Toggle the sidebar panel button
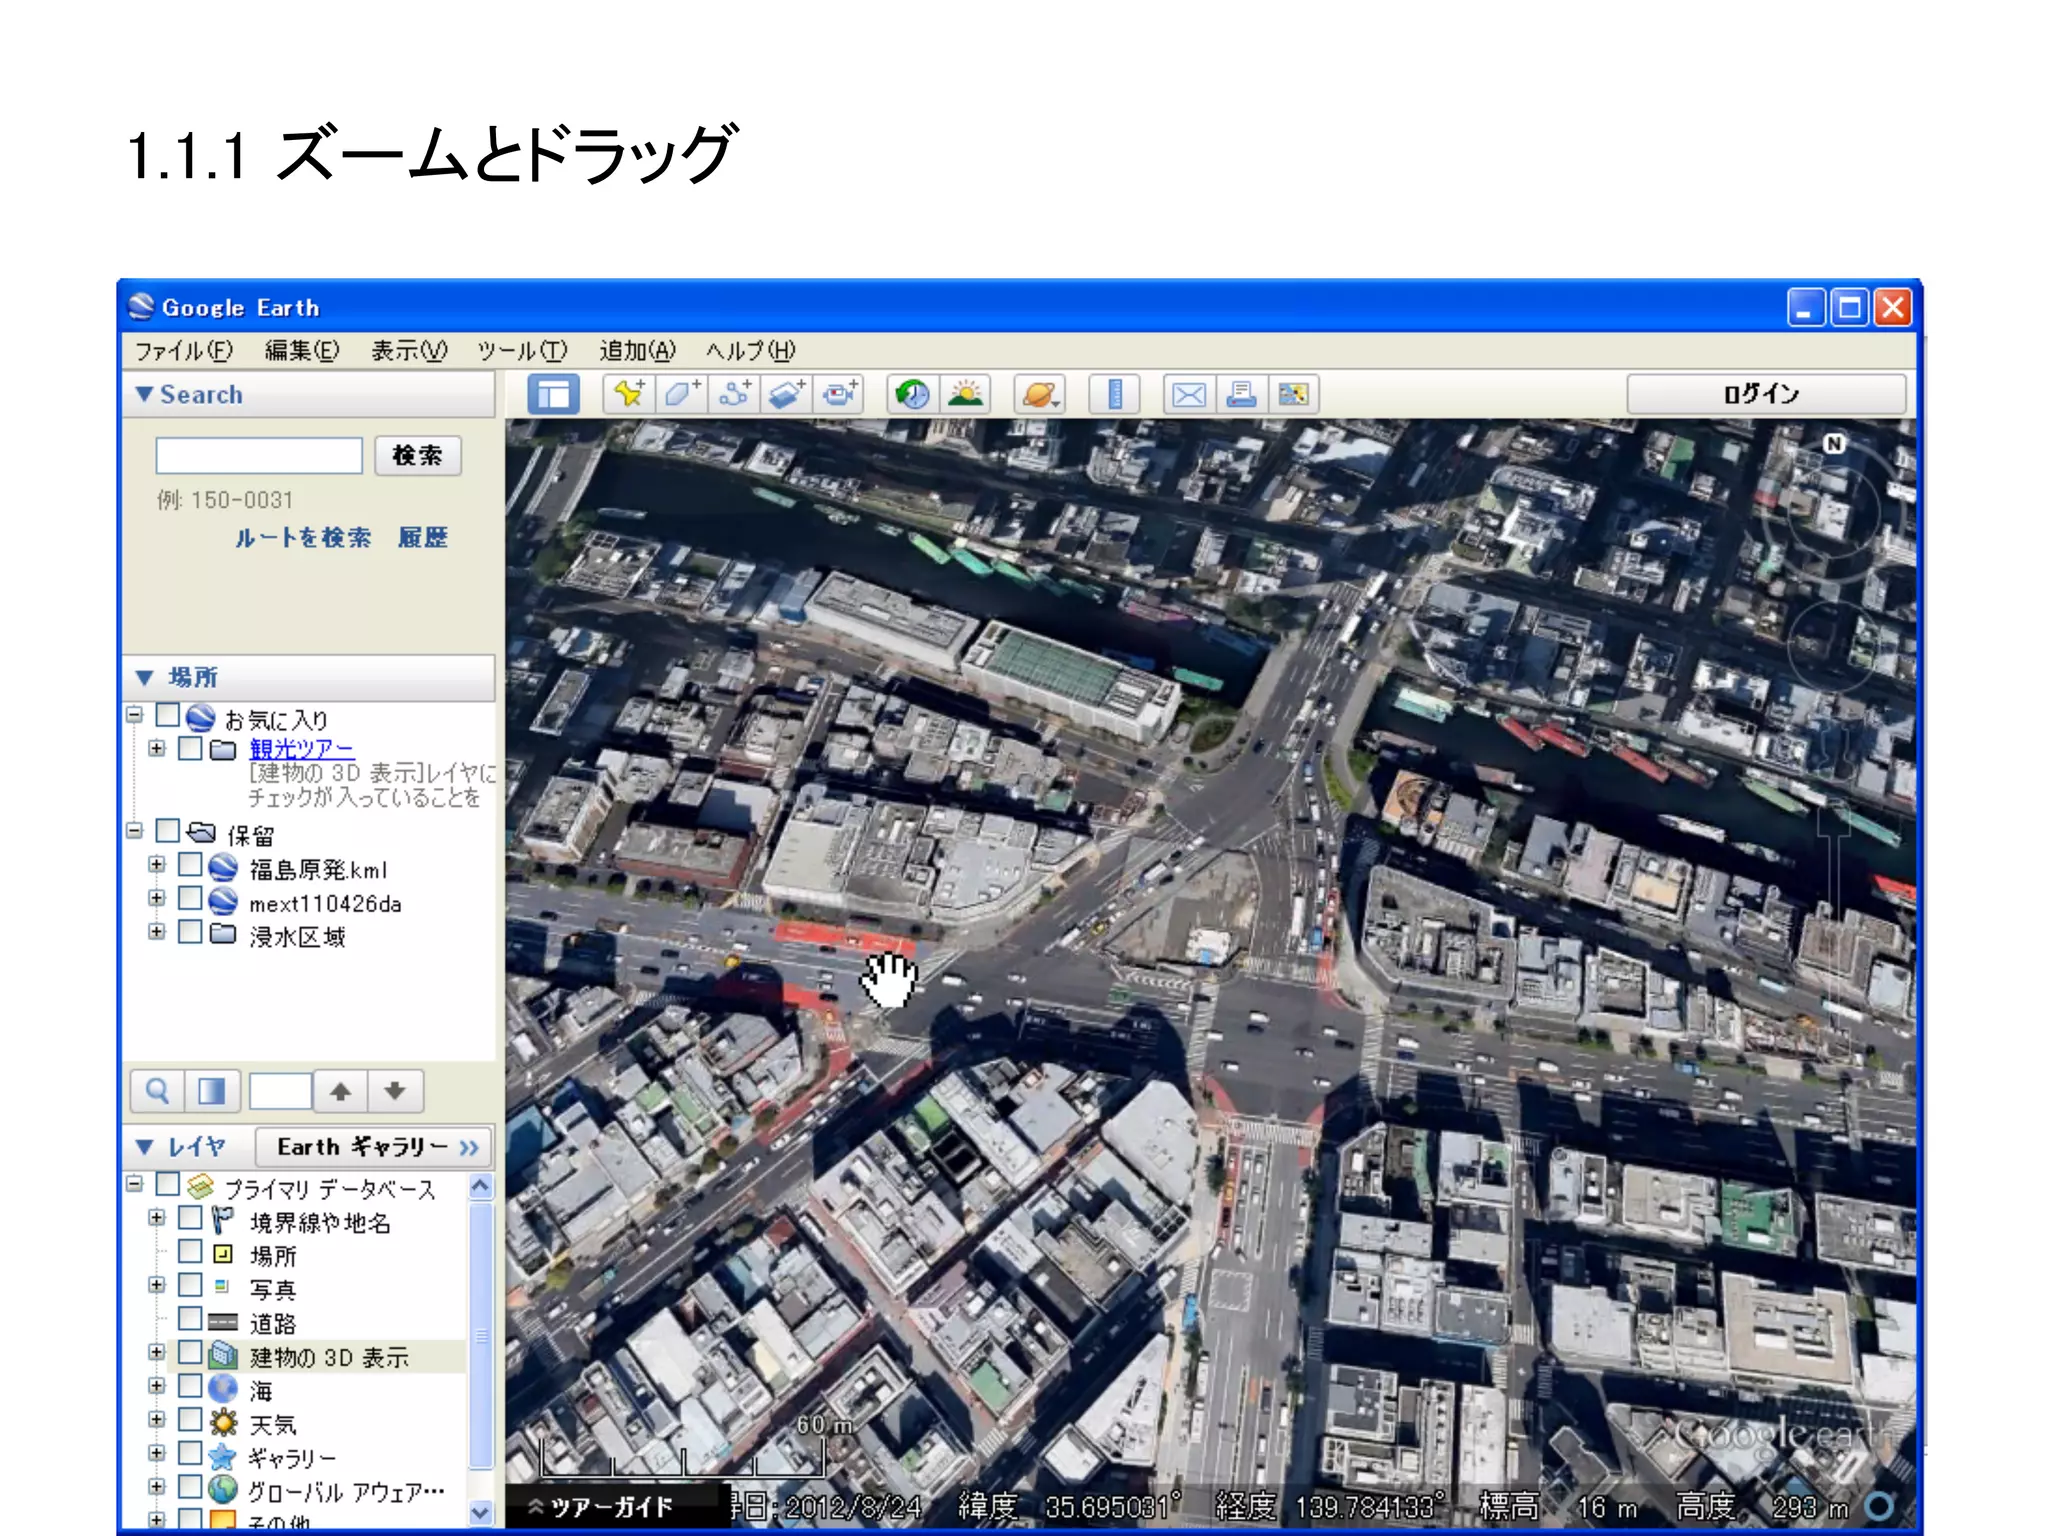 (553, 394)
